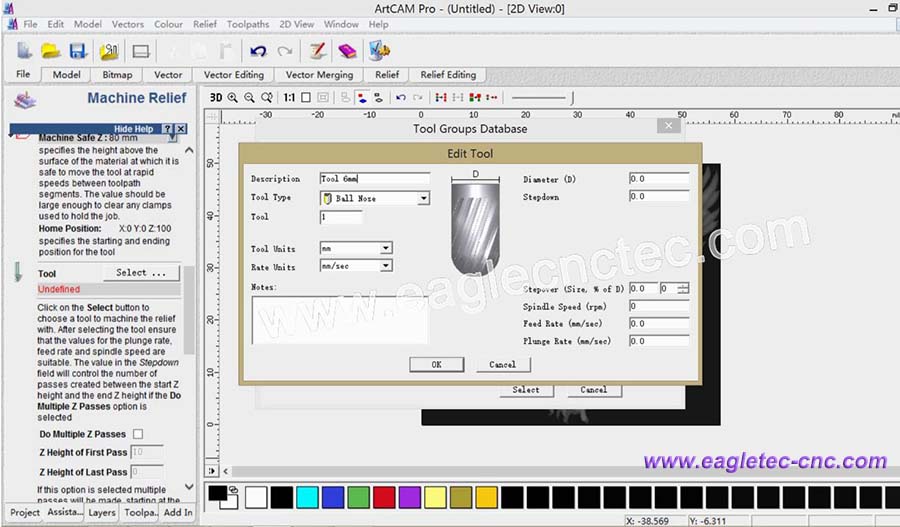Click OK in Edit Tool dialog
The image size is (900, 527).
click(x=437, y=365)
